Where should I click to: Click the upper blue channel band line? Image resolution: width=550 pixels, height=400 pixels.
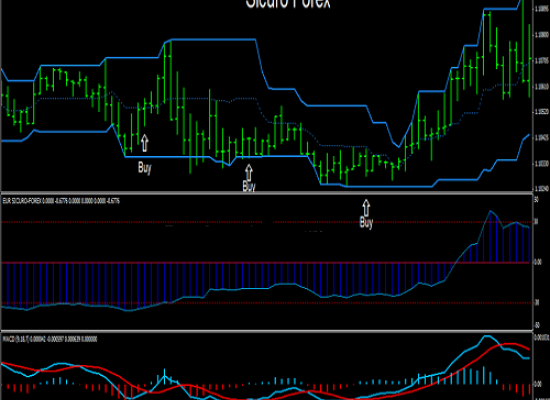coord(214,39)
